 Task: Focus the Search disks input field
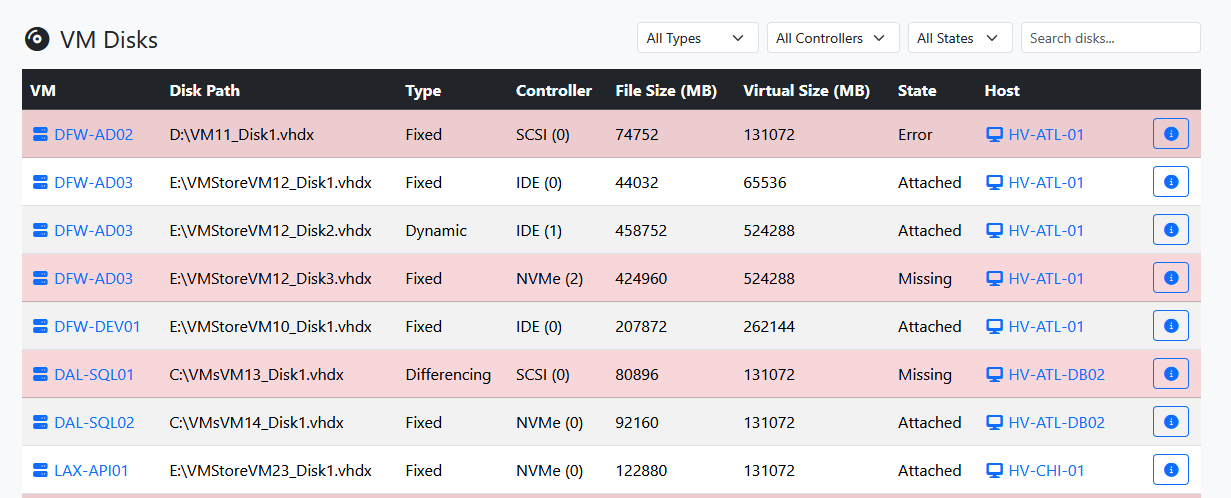coord(1110,38)
